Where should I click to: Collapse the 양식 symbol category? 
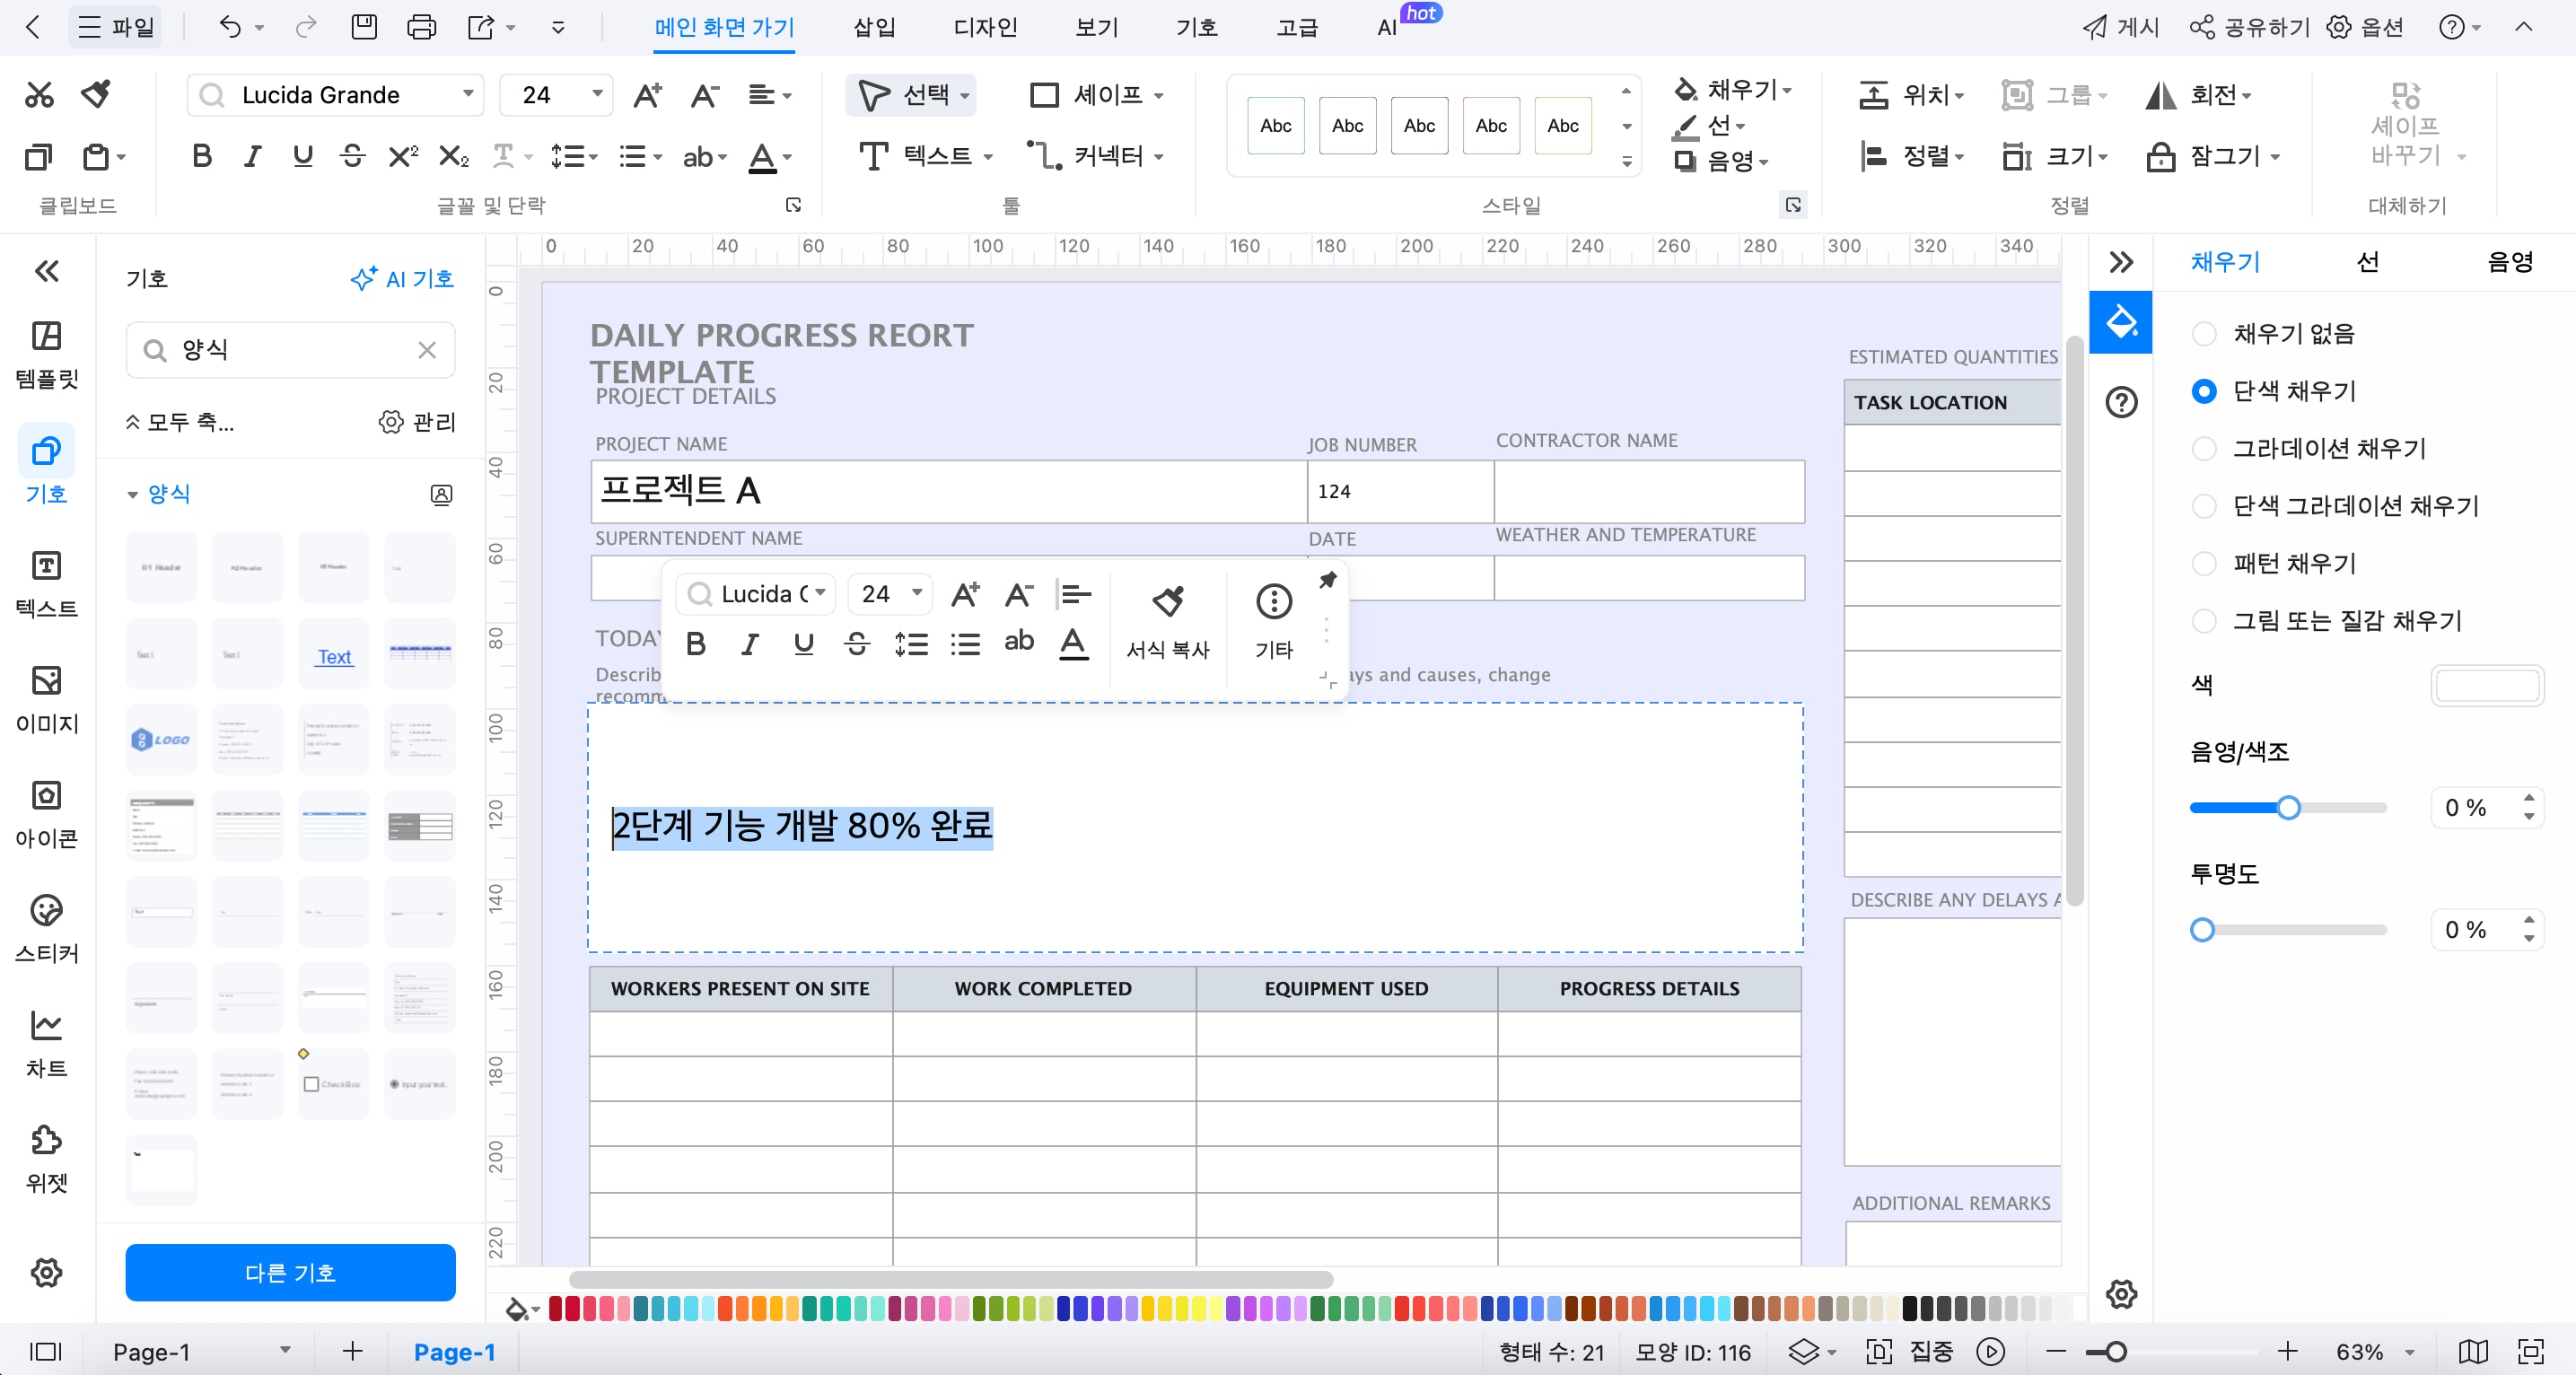(x=132, y=494)
